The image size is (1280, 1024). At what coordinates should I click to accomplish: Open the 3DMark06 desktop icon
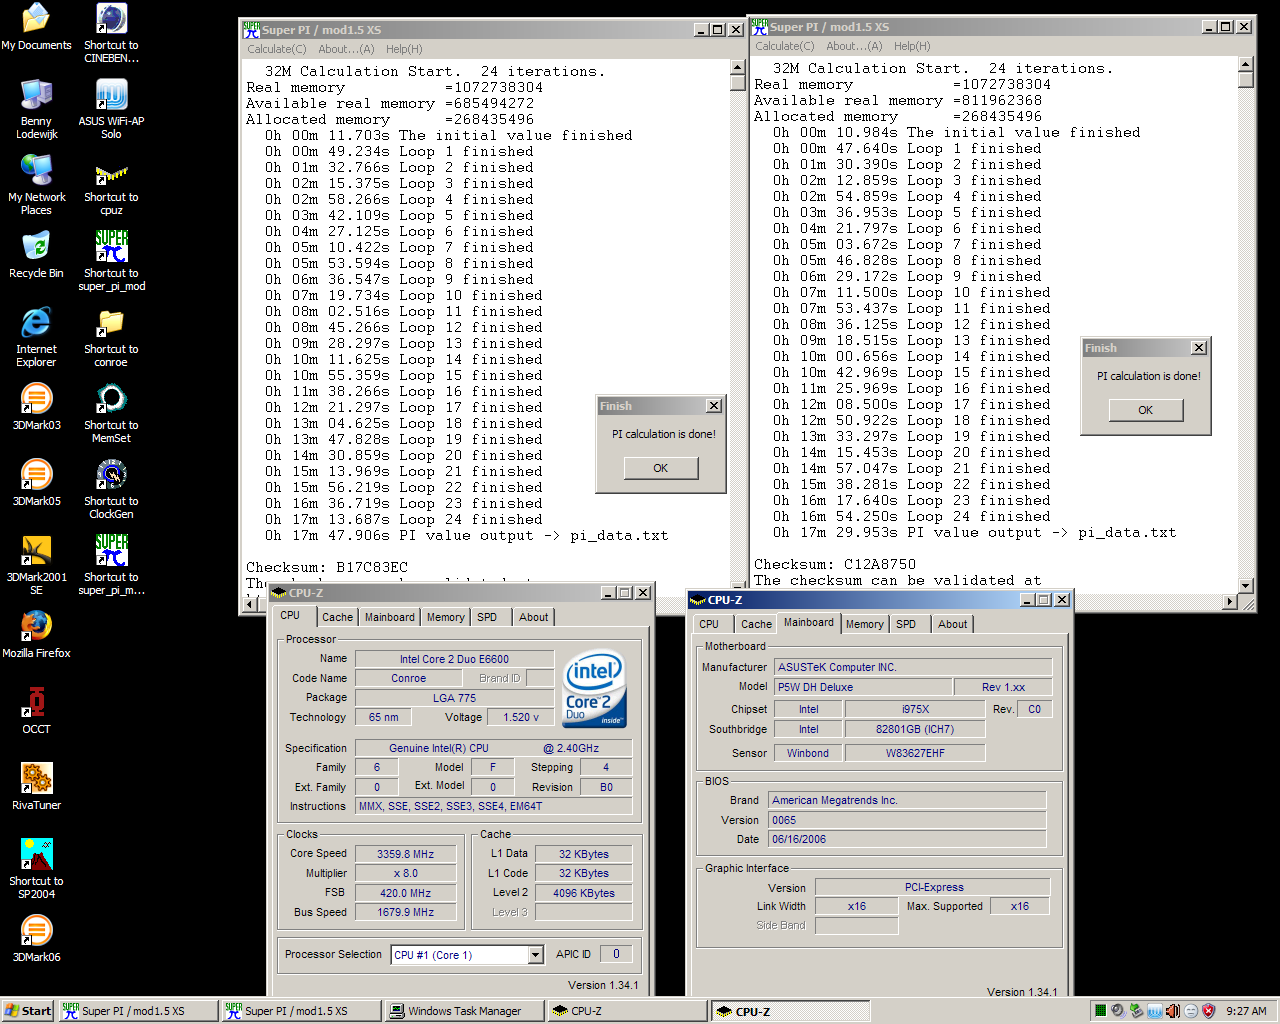tap(36, 933)
